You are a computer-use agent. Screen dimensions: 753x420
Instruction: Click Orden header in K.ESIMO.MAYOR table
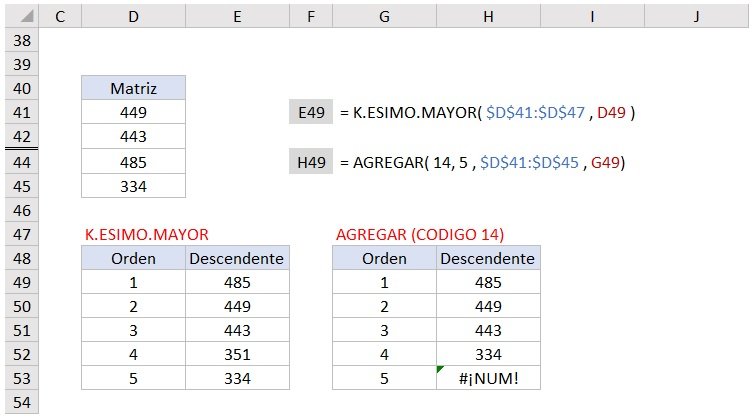tap(133, 259)
